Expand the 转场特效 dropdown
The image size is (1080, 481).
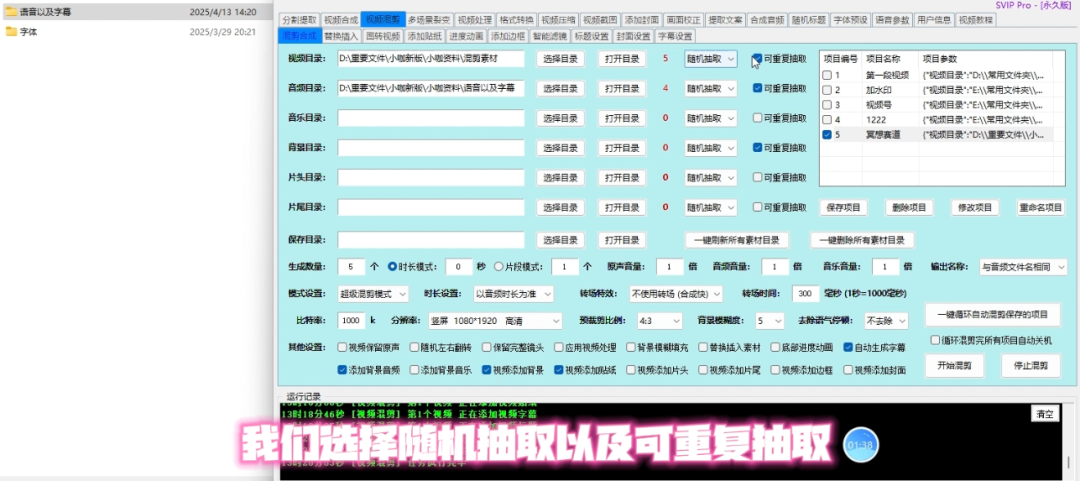click(675, 294)
